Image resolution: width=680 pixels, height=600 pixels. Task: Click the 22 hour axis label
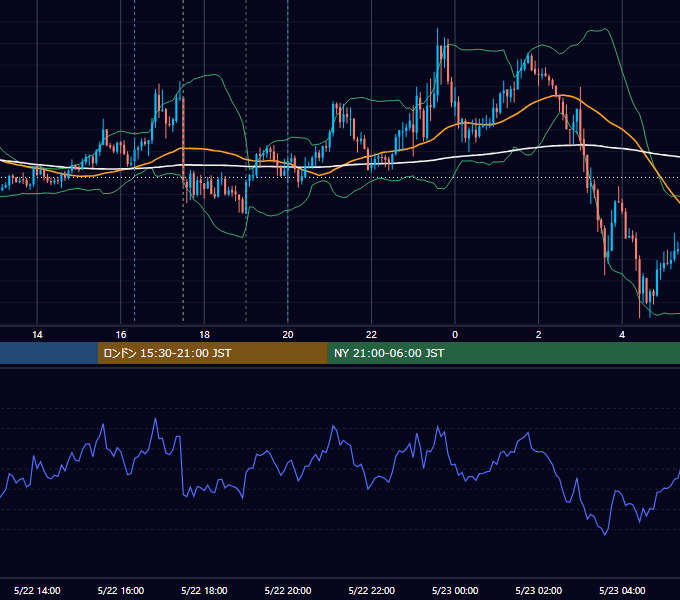pos(371,335)
